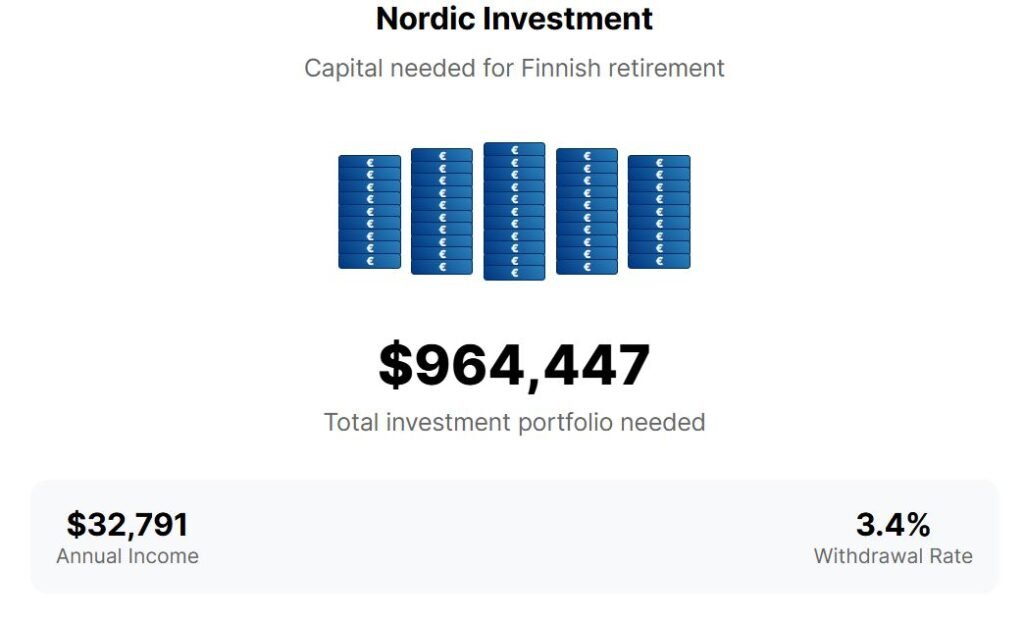This screenshot has height=621, width=1024.
Task: Click top bill of the rightmost stack
Action: (x=659, y=162)
